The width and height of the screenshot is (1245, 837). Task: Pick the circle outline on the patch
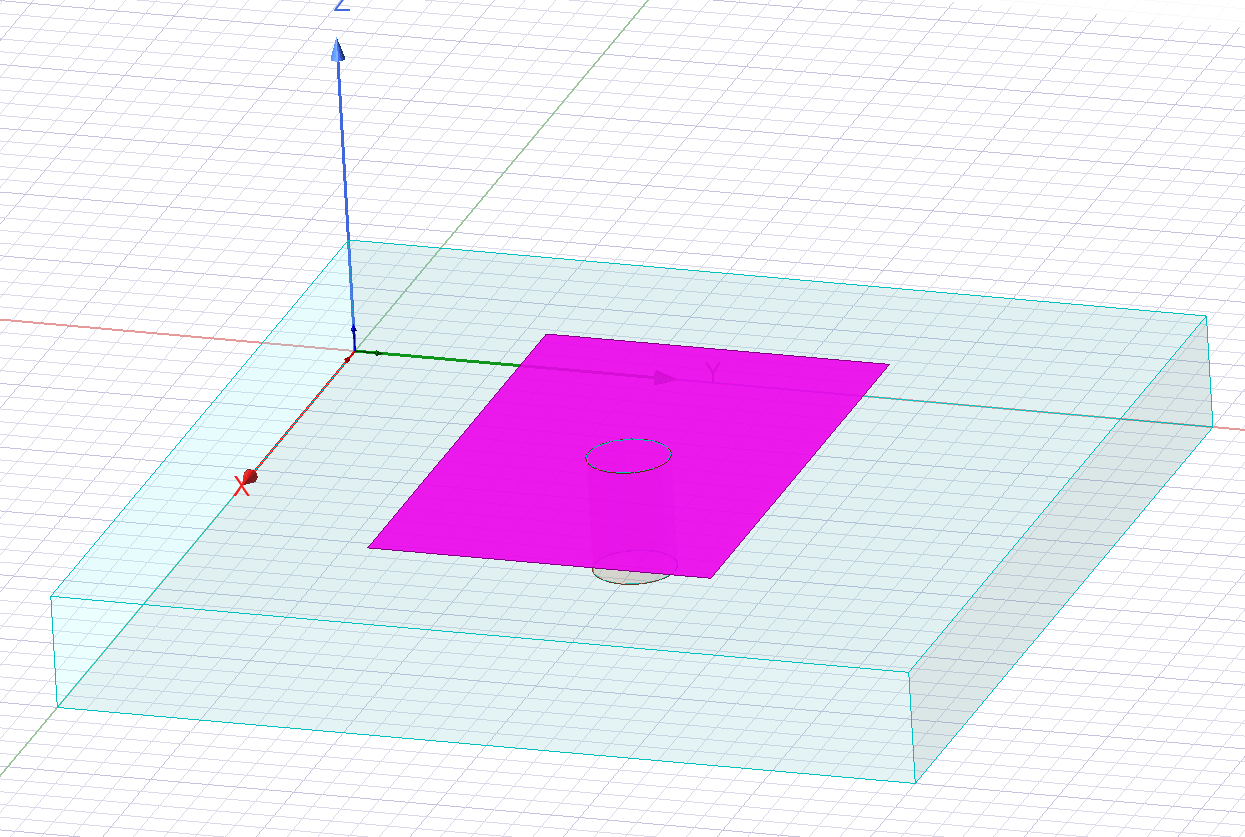tap(628, 456)
